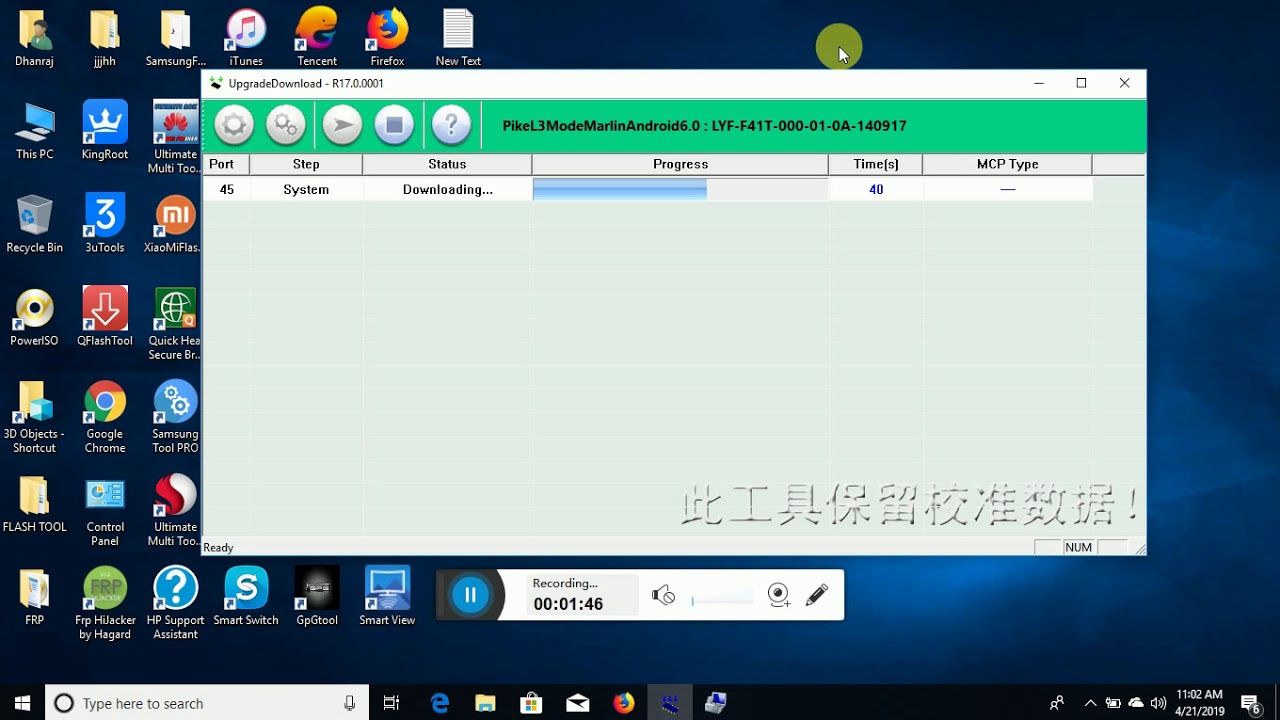
Task: Select the KingRoot desktop shortcut
Action: [105, 132]
